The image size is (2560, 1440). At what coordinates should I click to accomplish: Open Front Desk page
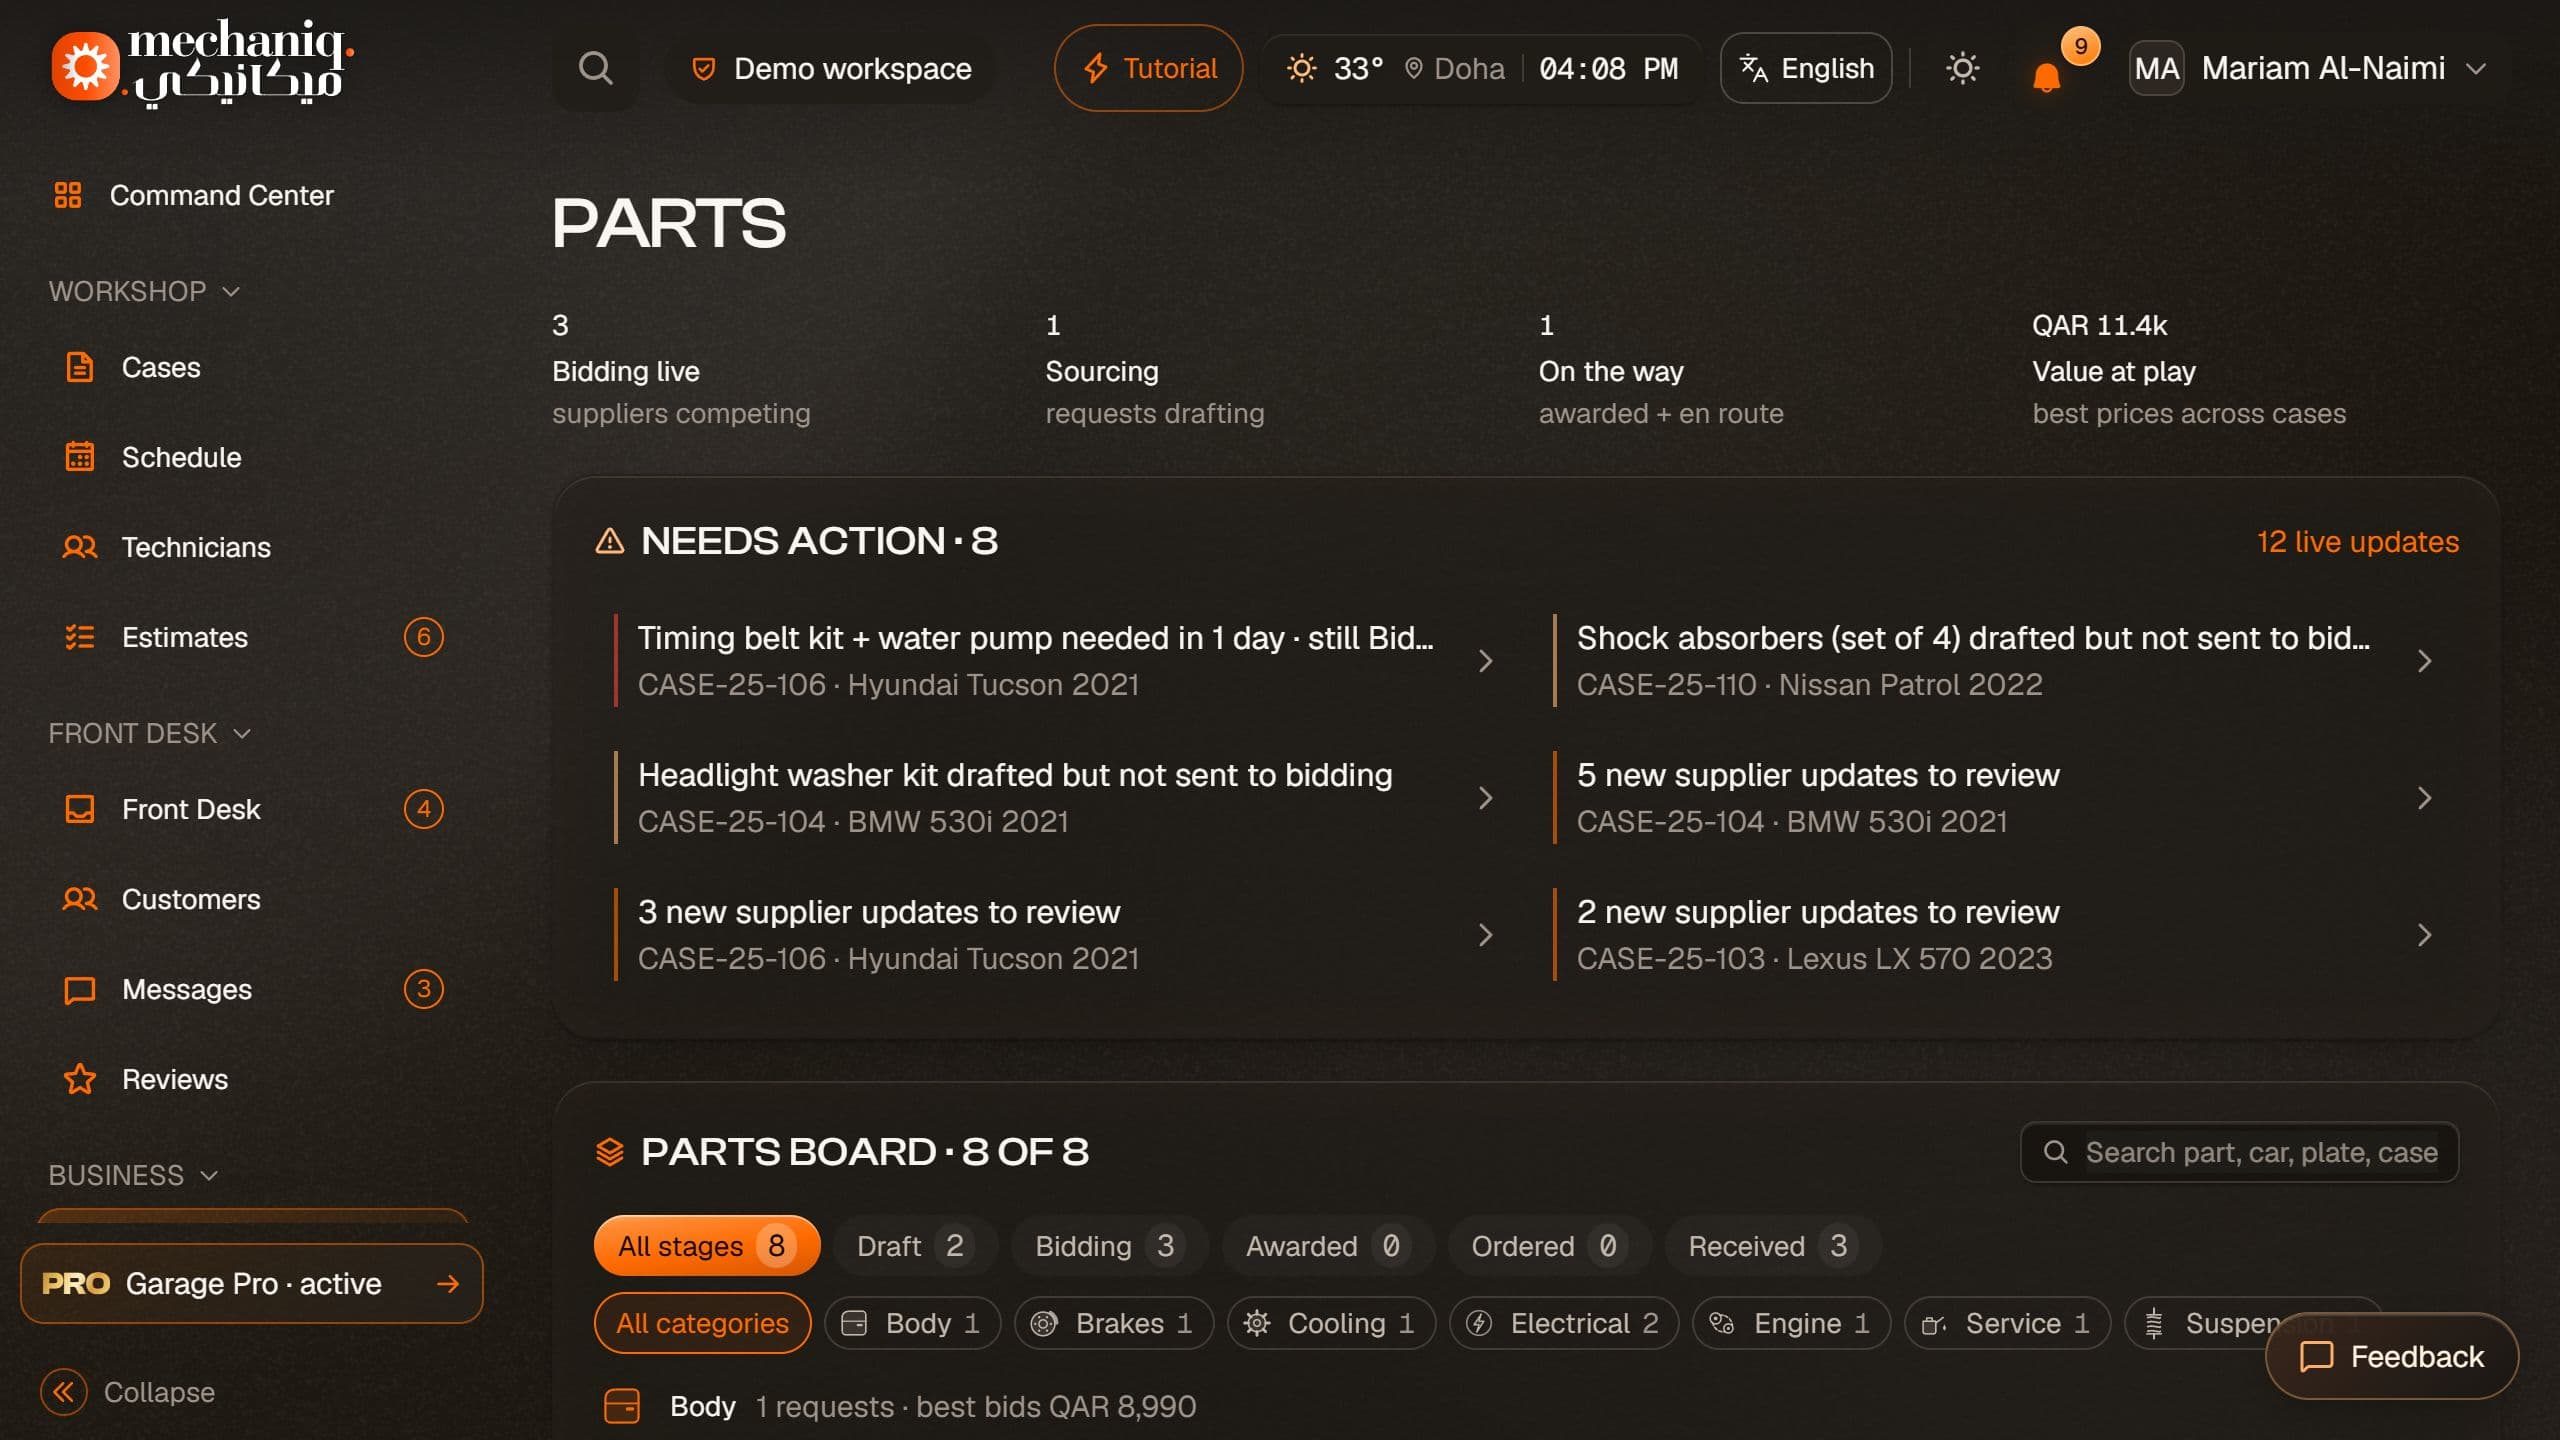click(x=250, y=809)
